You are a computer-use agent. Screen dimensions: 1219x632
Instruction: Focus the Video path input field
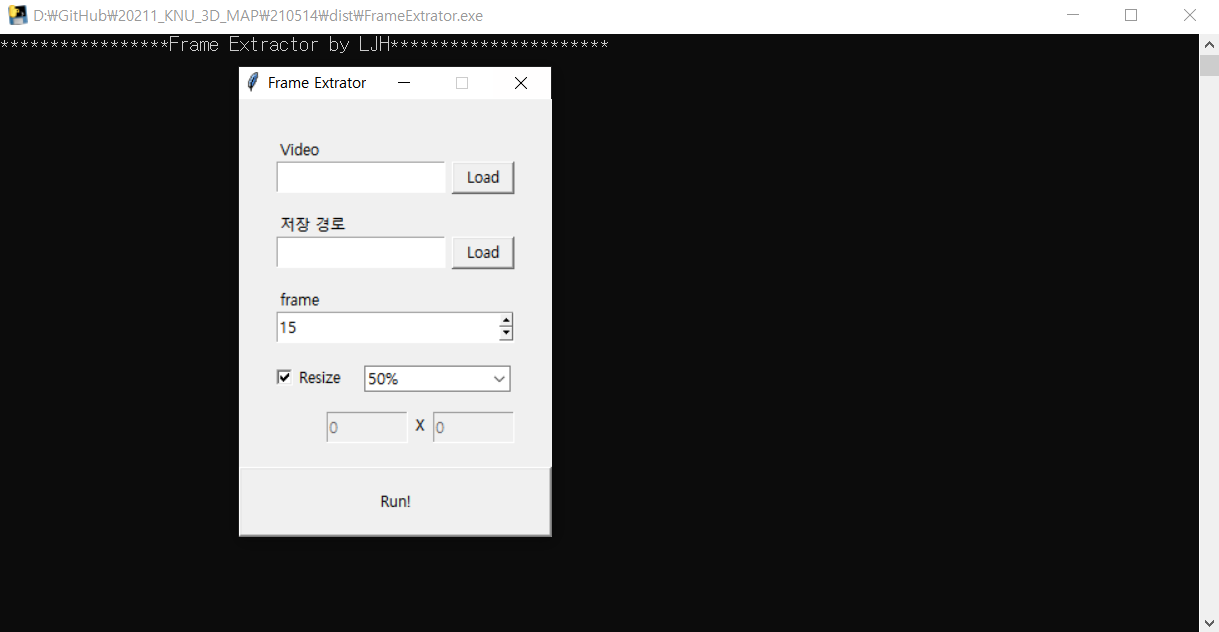(x=361, y=177)
